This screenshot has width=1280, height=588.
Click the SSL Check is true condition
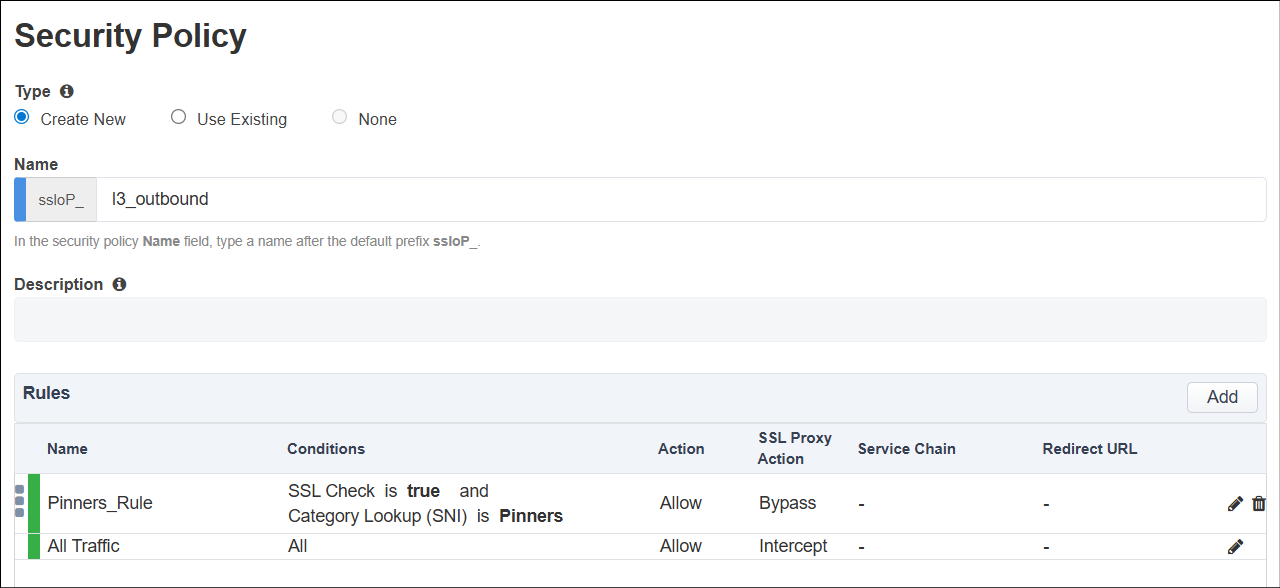364,491
